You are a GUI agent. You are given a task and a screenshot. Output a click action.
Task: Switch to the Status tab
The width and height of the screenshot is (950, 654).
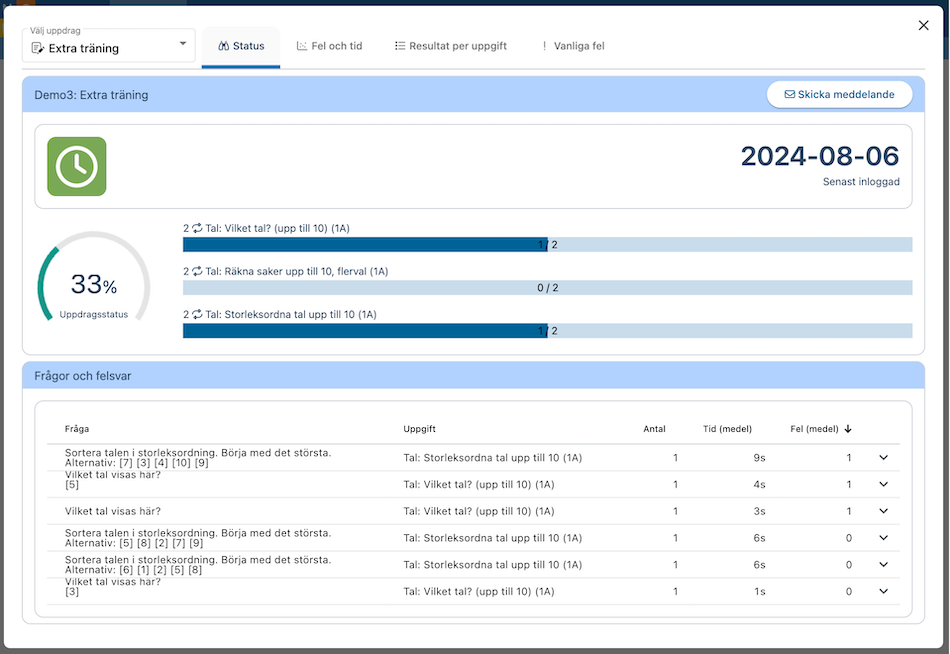[241, 46]
